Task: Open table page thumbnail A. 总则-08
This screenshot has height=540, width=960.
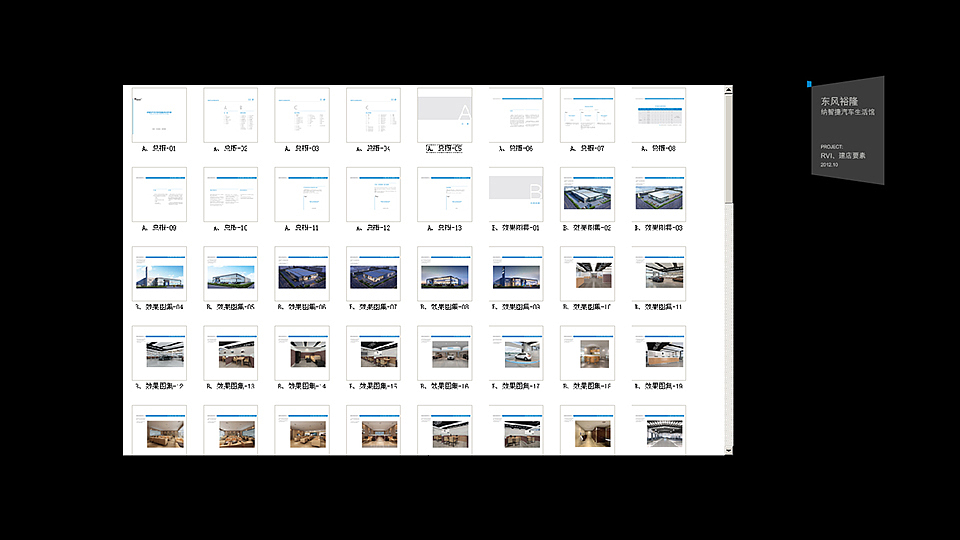Action: [x=659, y=115]
